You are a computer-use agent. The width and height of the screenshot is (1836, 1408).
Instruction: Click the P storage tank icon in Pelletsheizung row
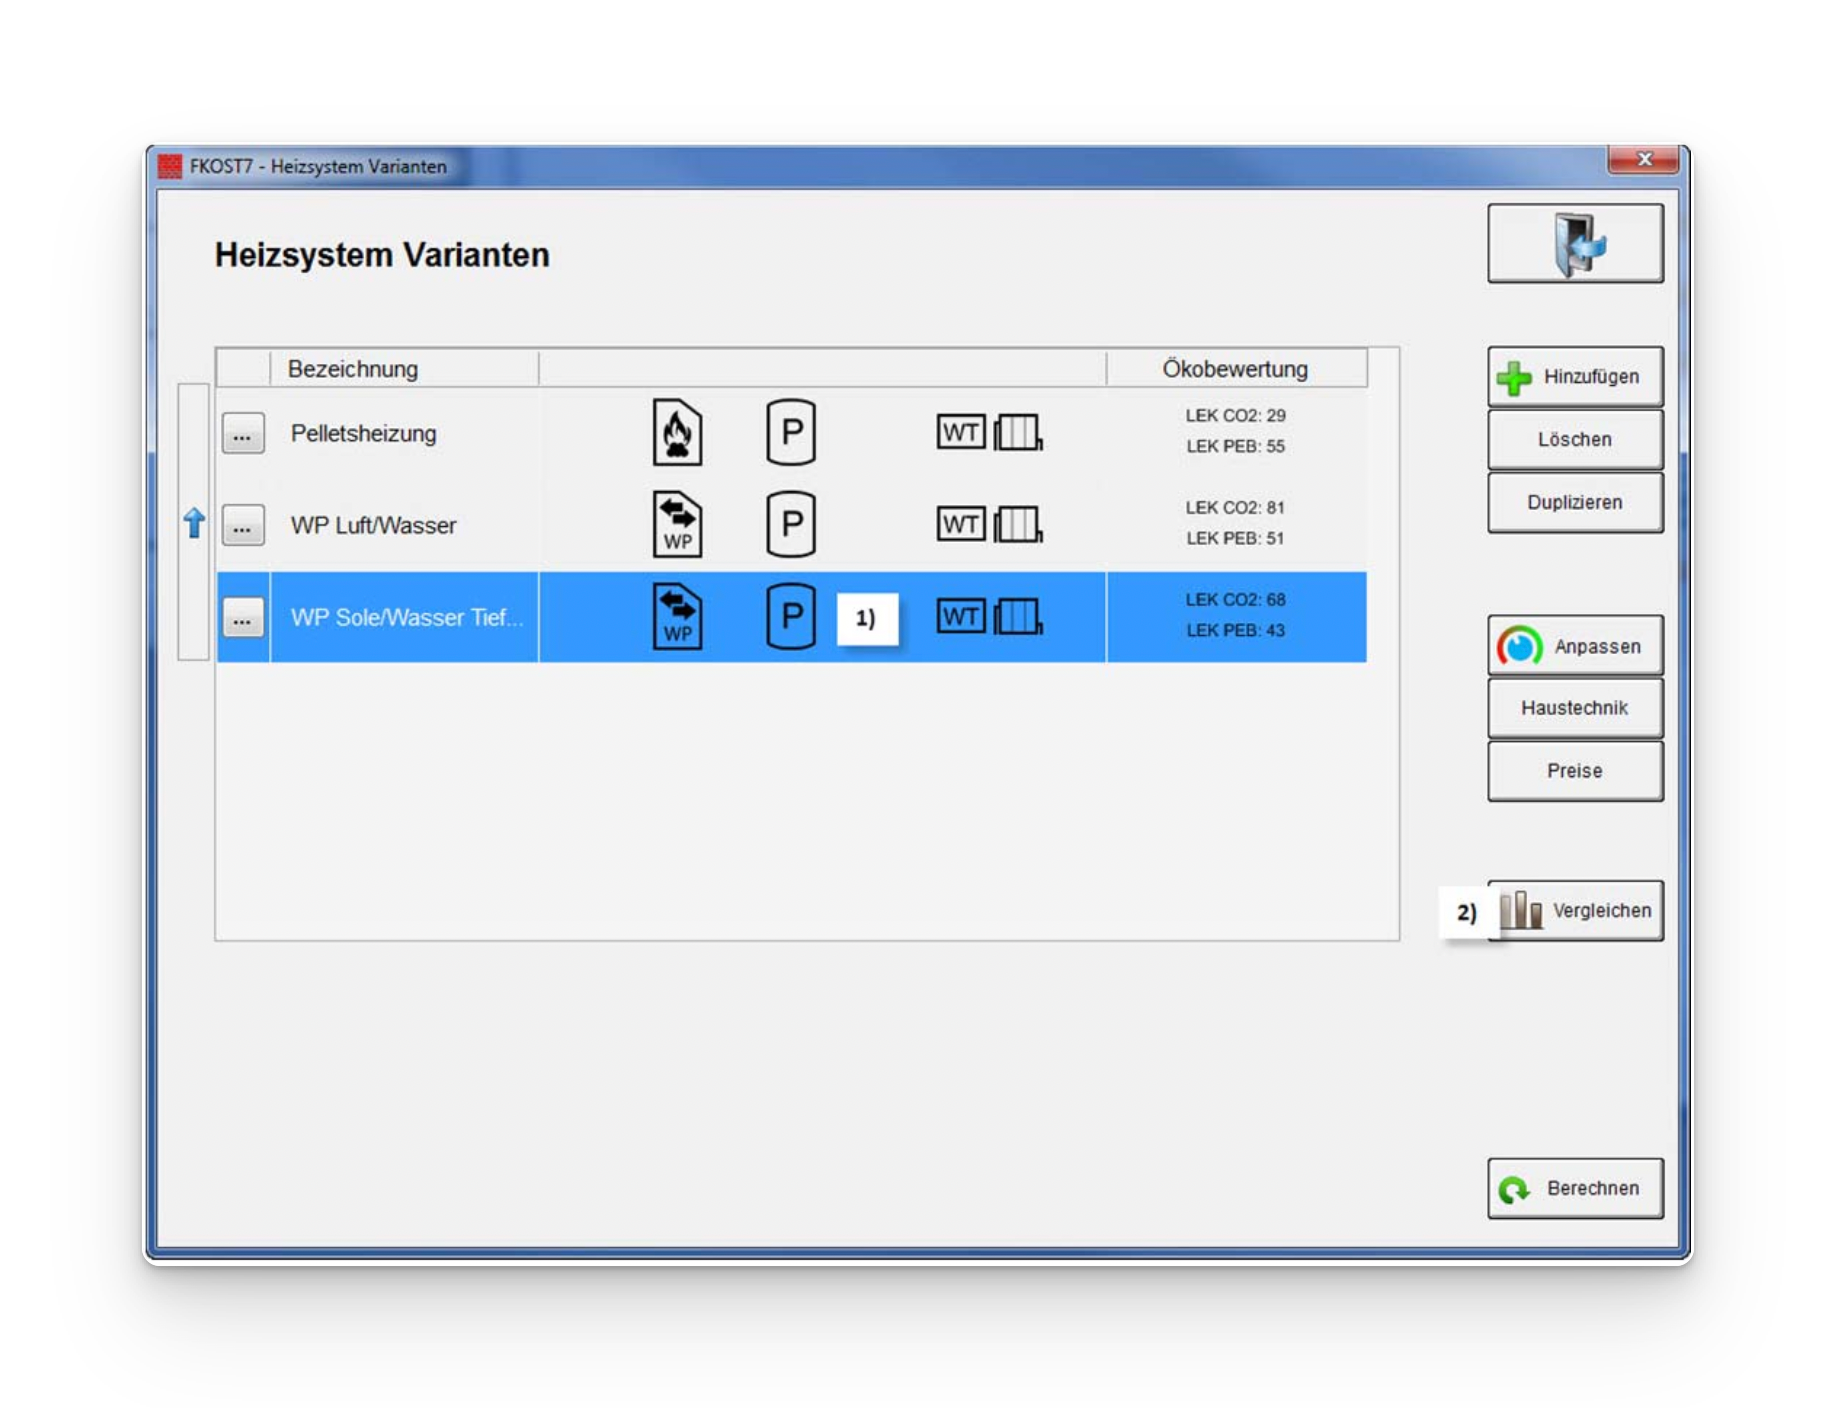click(790, 433)
